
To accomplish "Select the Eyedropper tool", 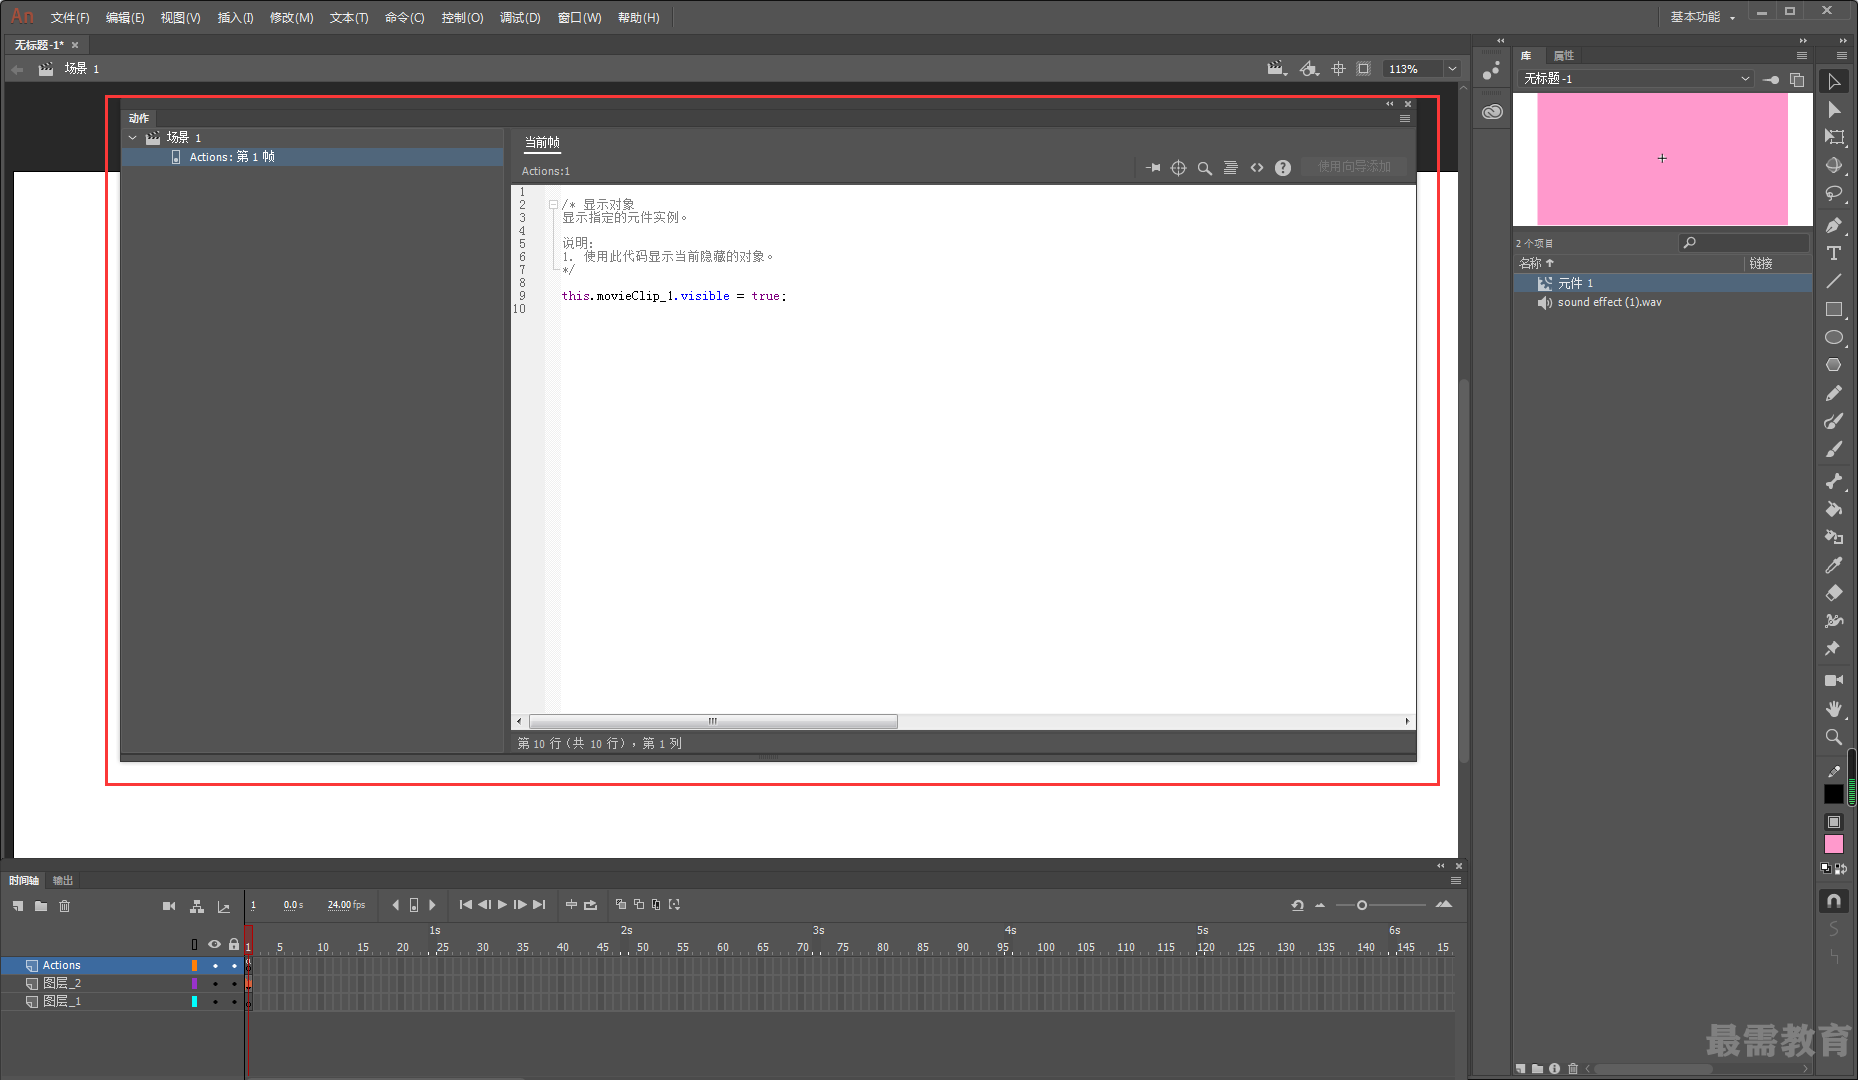I will coord(1834,565).
